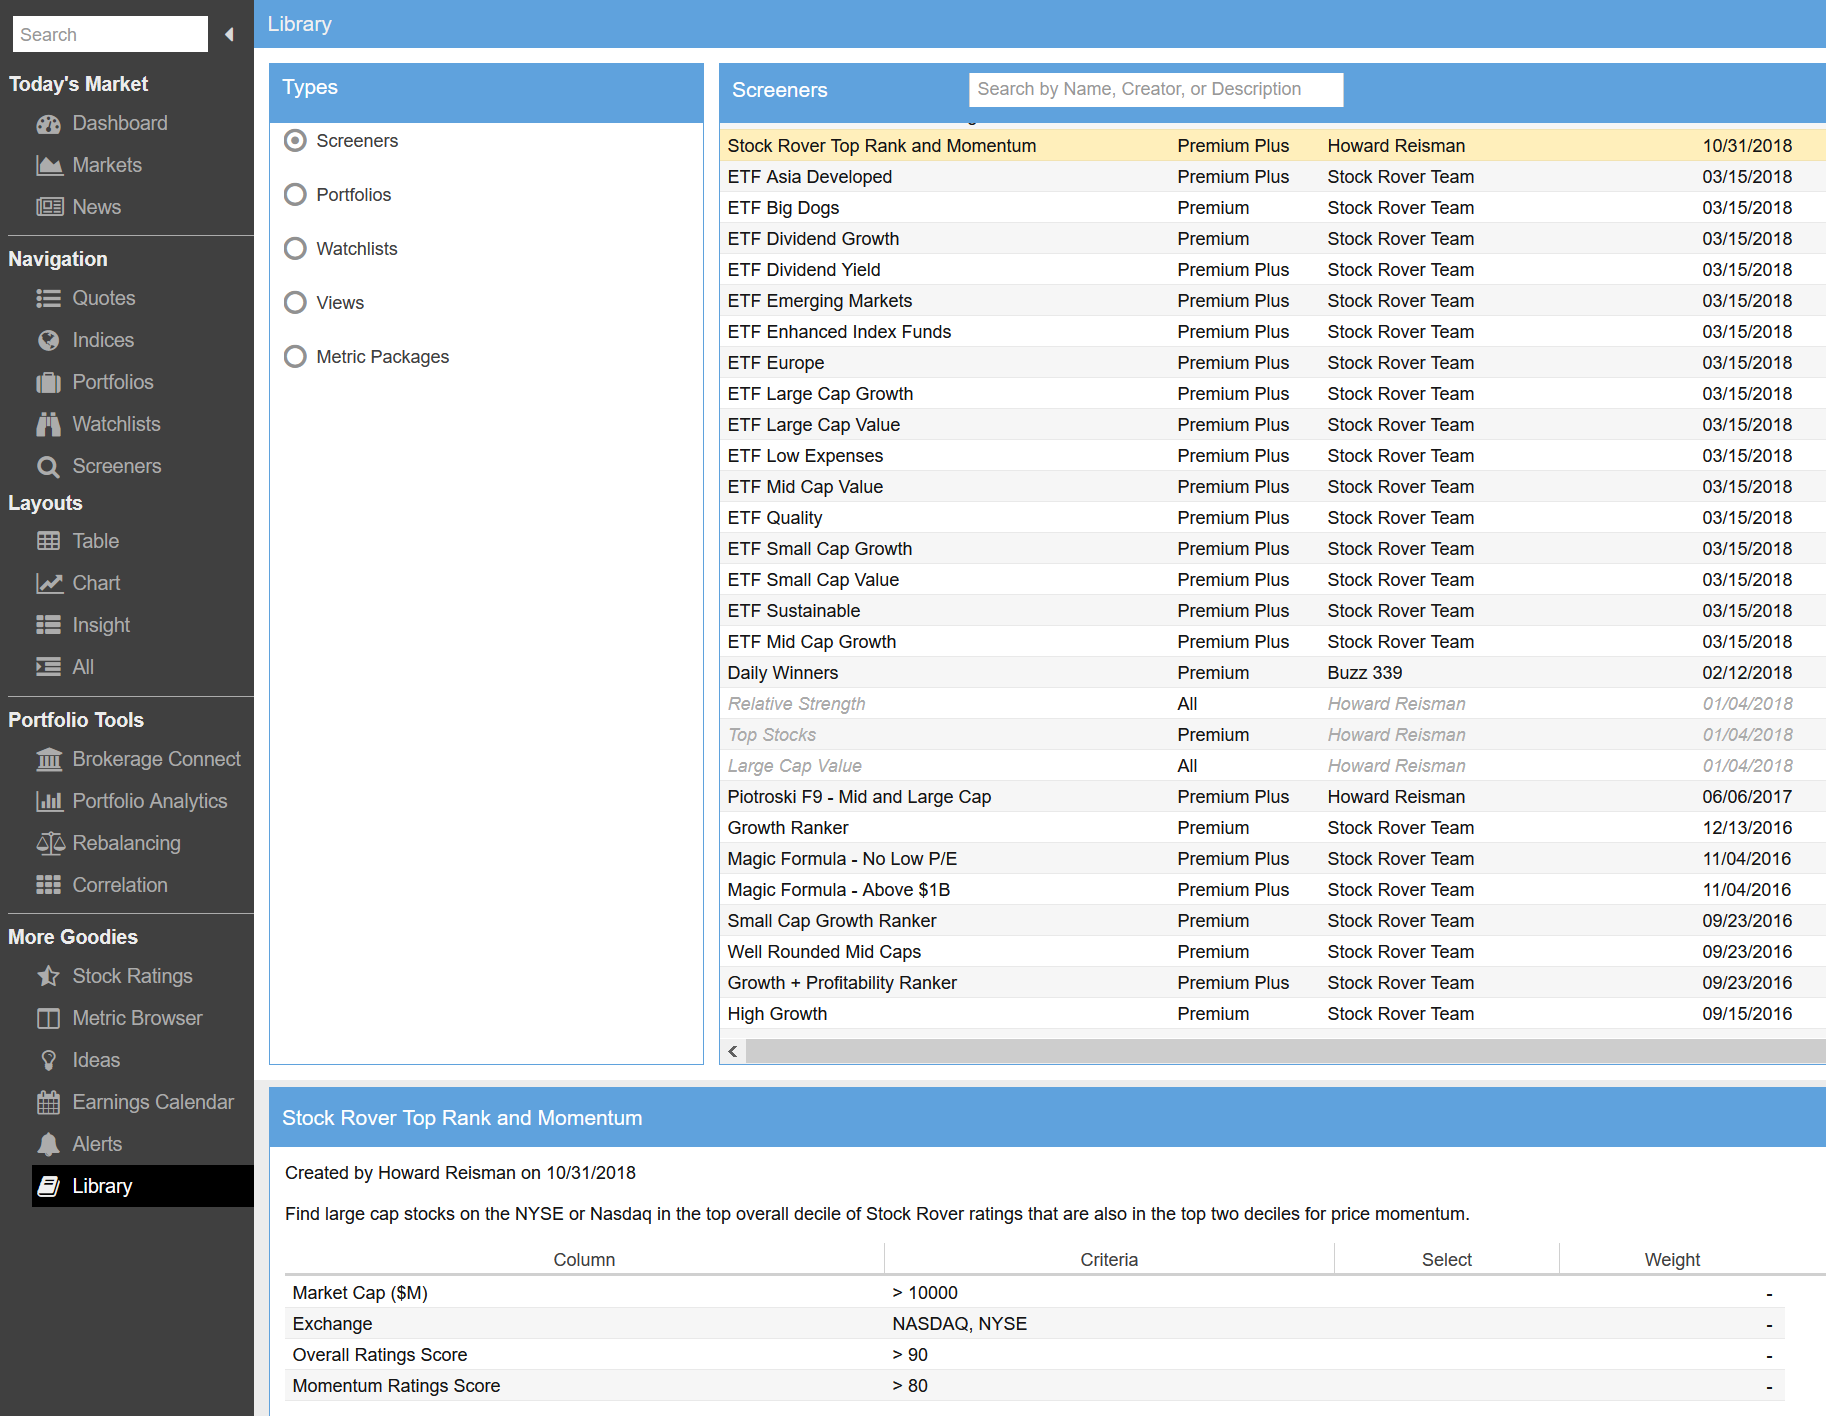Open the News newspaper icon

(x=48, y=208)
